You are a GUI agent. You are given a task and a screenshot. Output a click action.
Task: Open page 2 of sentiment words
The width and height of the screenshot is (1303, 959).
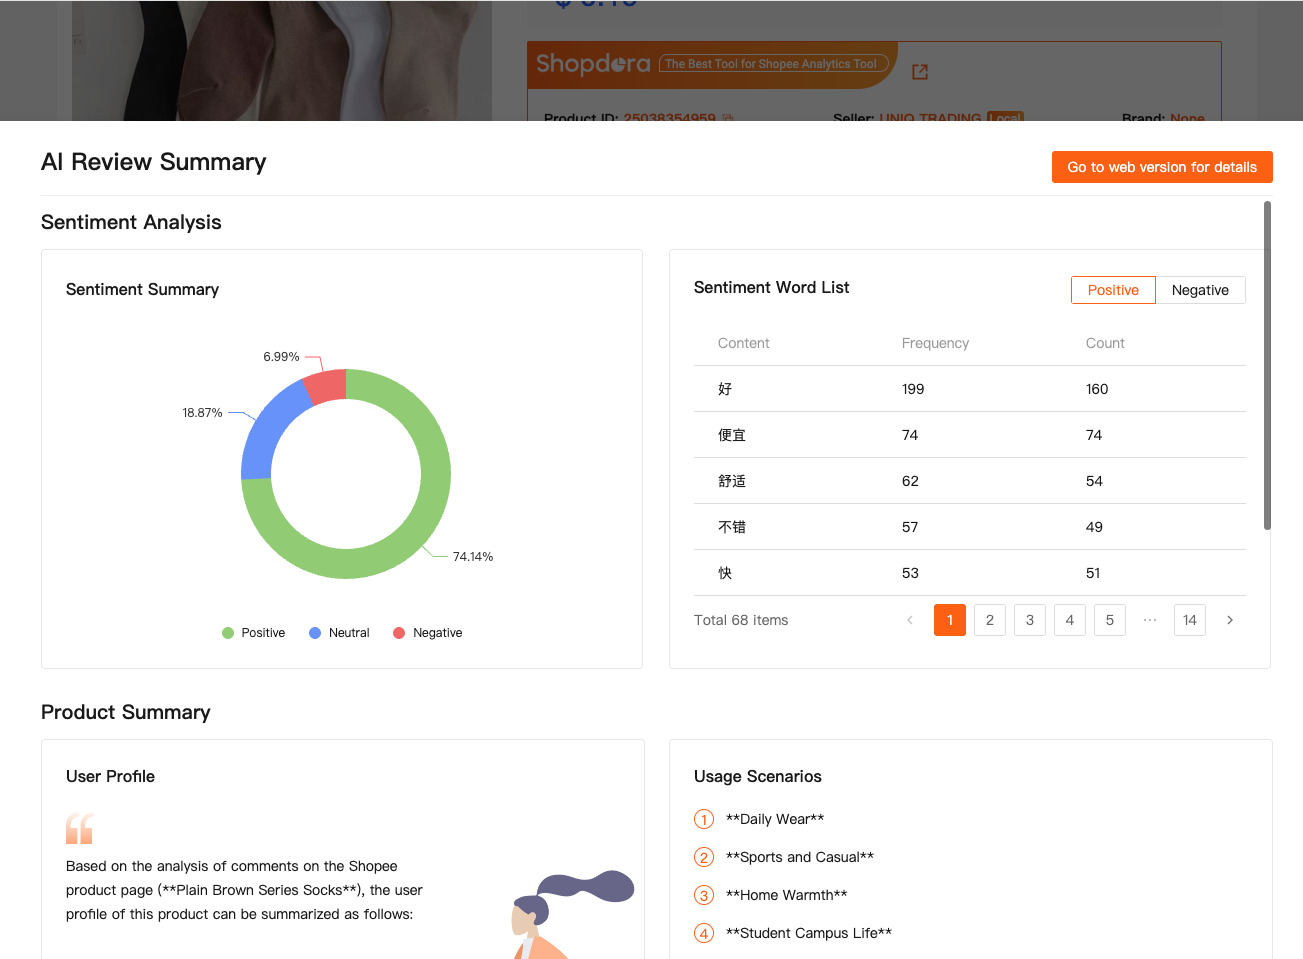990,620
